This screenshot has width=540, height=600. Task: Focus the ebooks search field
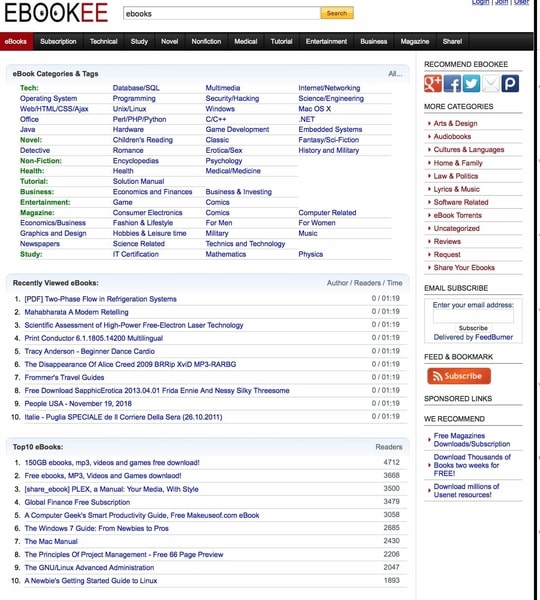[222, 13]
